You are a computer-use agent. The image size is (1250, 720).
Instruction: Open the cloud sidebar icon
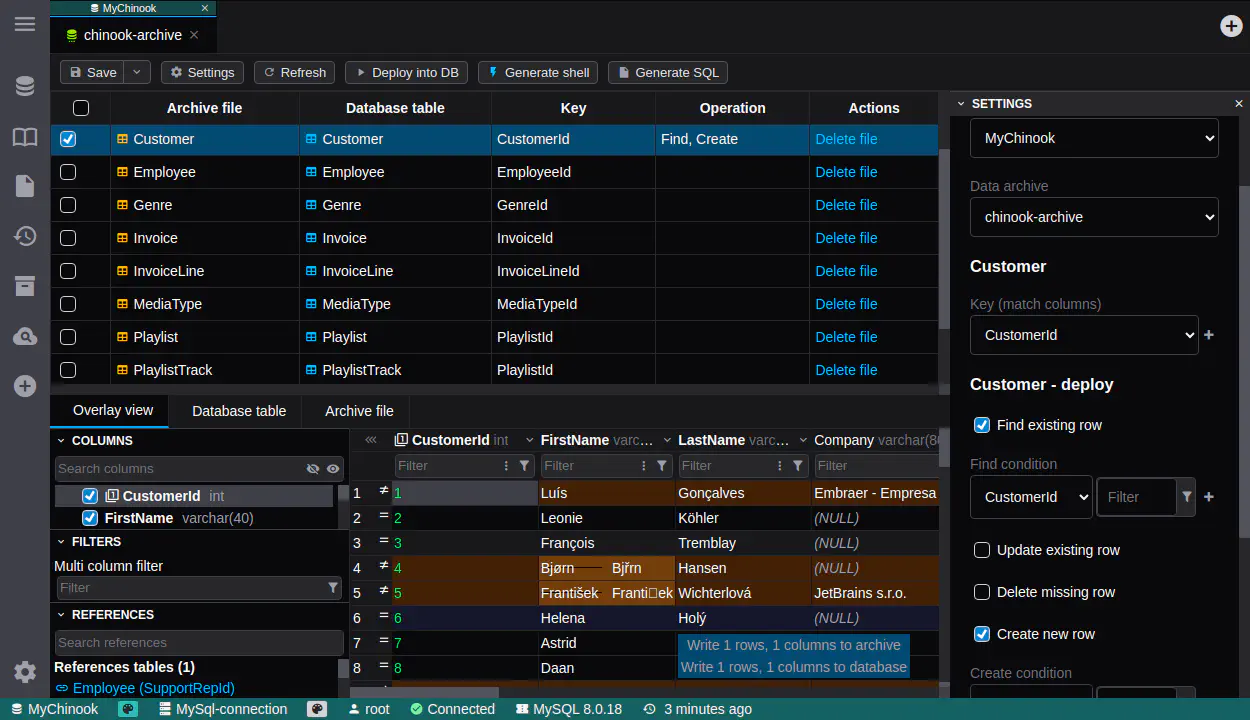pyautogui.click(x=25, y=337)
